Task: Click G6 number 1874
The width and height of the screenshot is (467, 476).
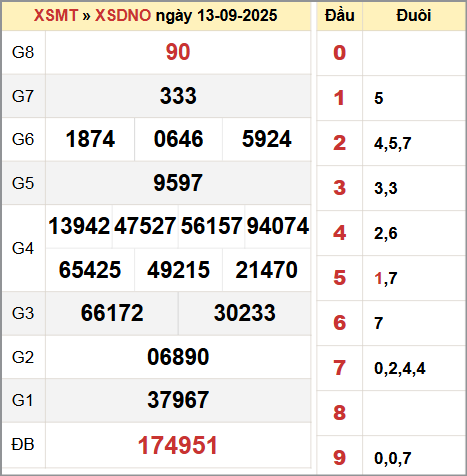Action: coord(90,139)
